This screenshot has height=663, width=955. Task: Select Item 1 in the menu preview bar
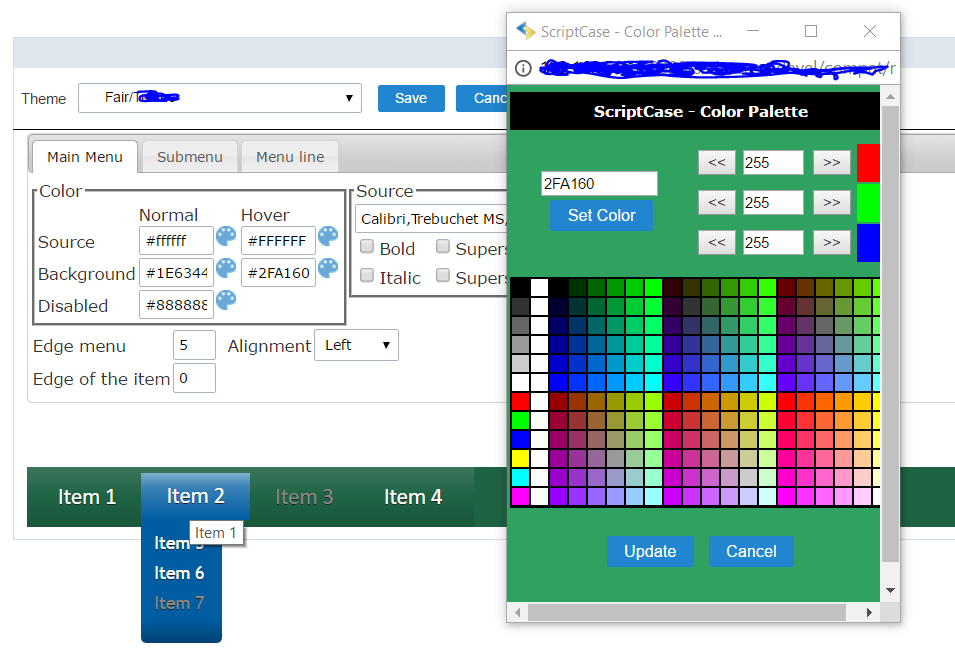[87, 497]
